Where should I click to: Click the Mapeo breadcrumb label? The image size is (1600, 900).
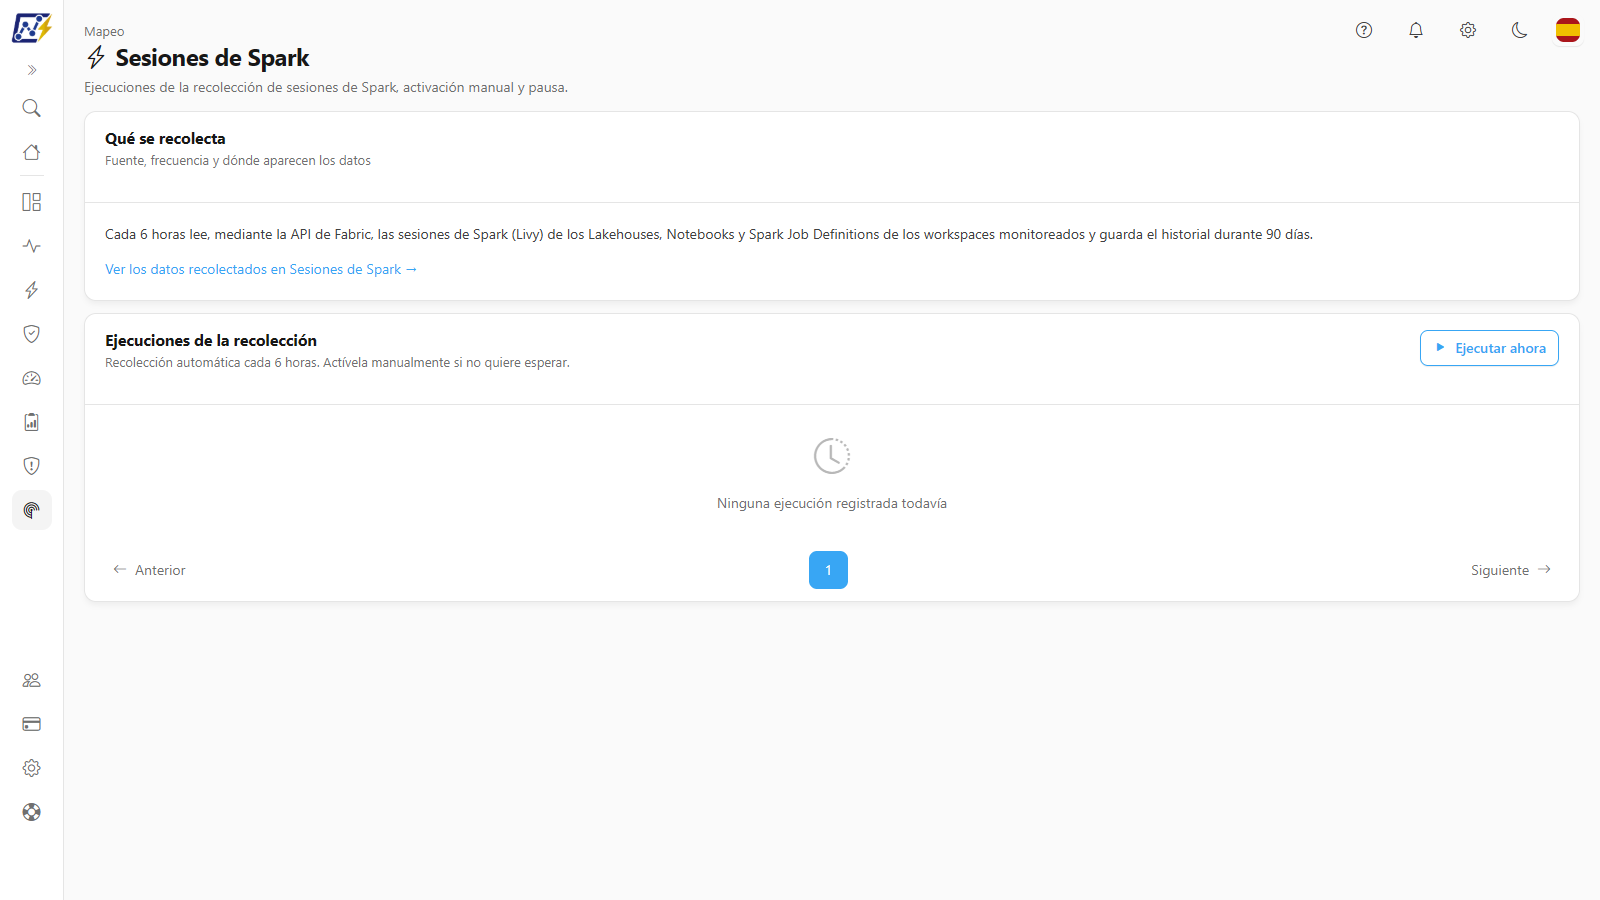pos(104,32)
